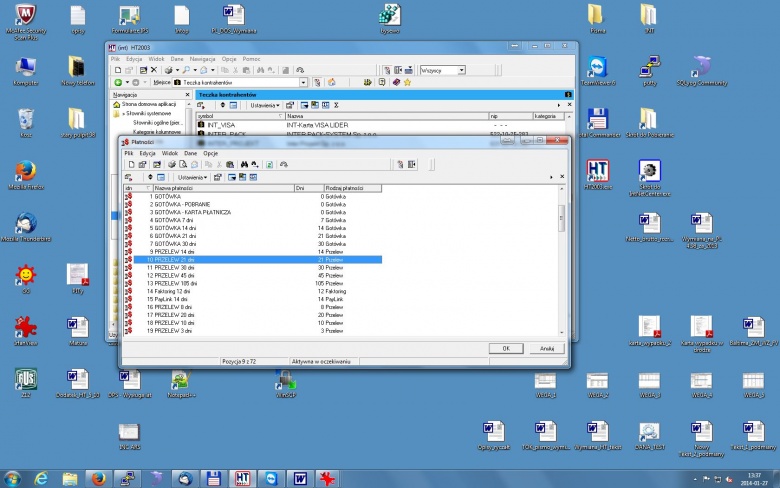Open the Edycja menu in Płatności

pyautogui.click(x=147, y=153)
